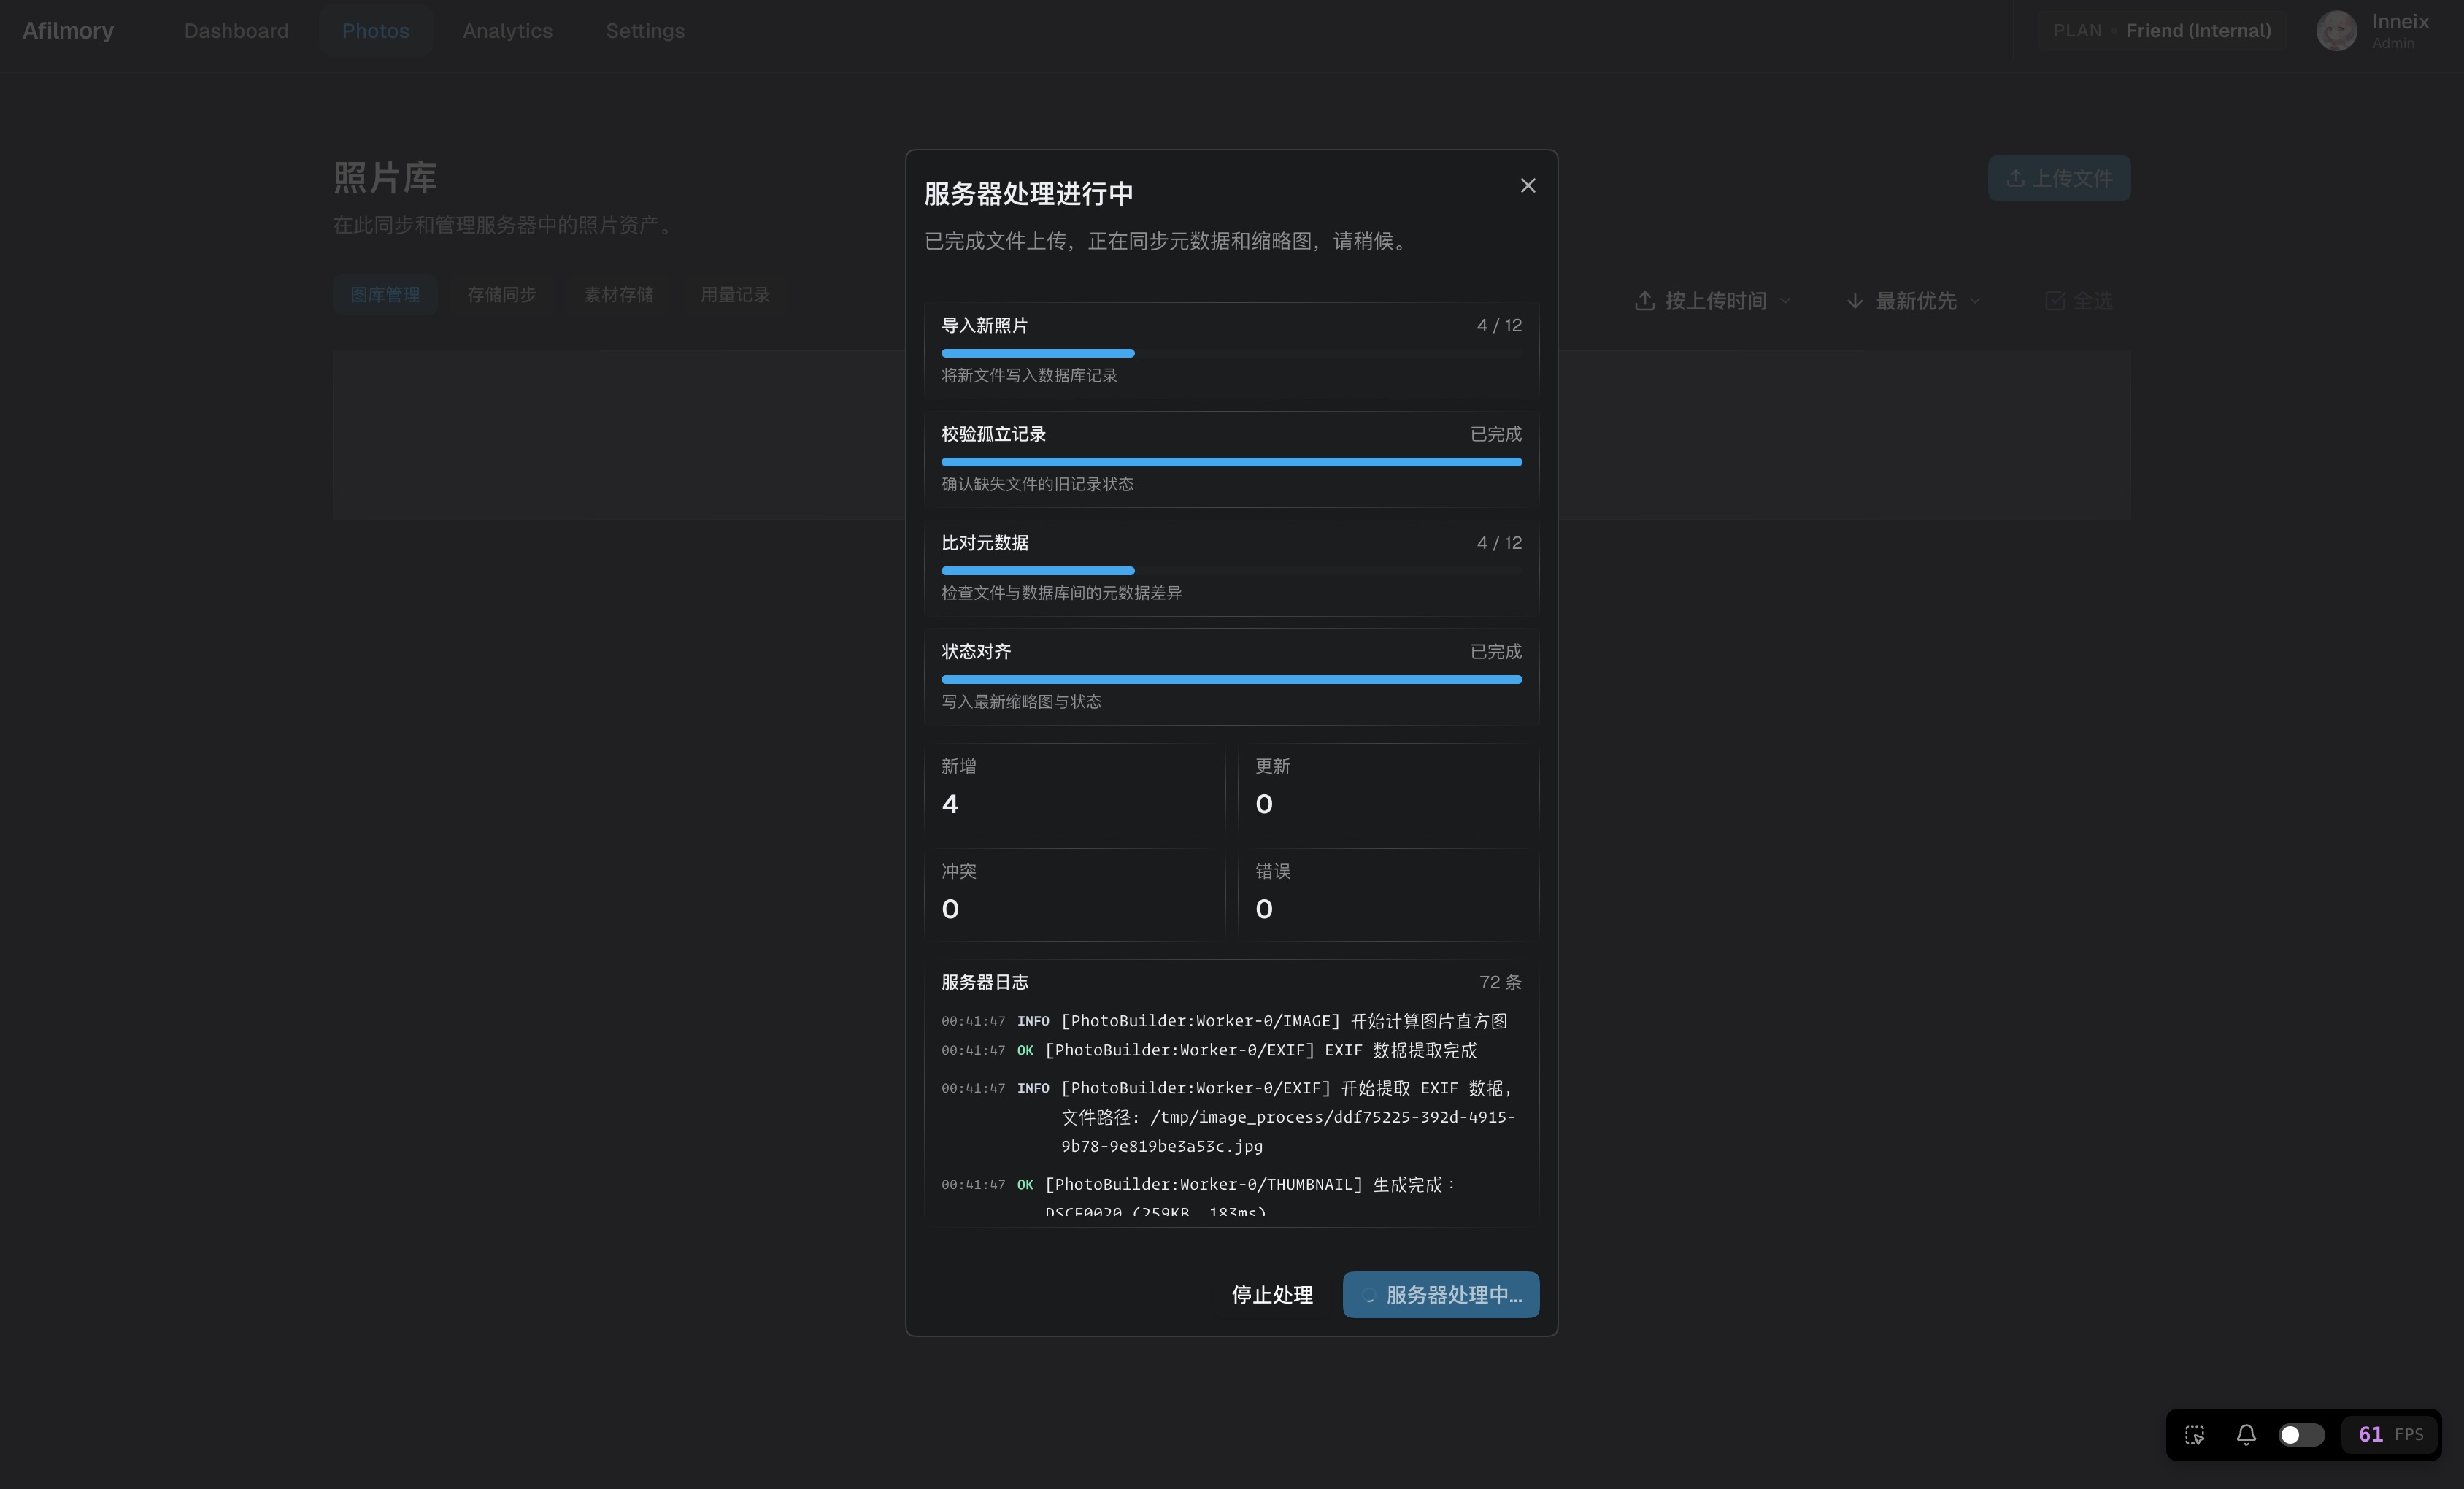Open the notifications bell icon
Viewport: 2464px width, 1489px height.
coord(2246,1435)
